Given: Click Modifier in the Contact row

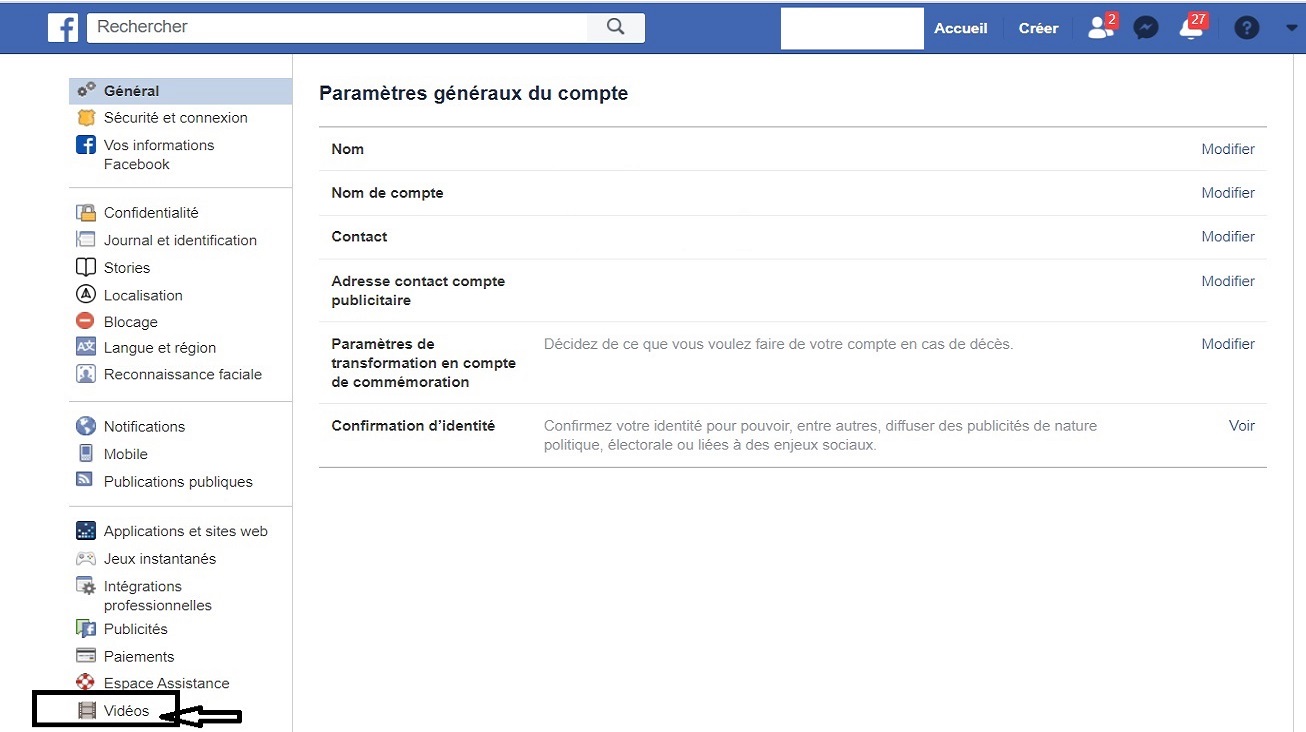Looking at the screenshot, I should tap(1228, 237).
